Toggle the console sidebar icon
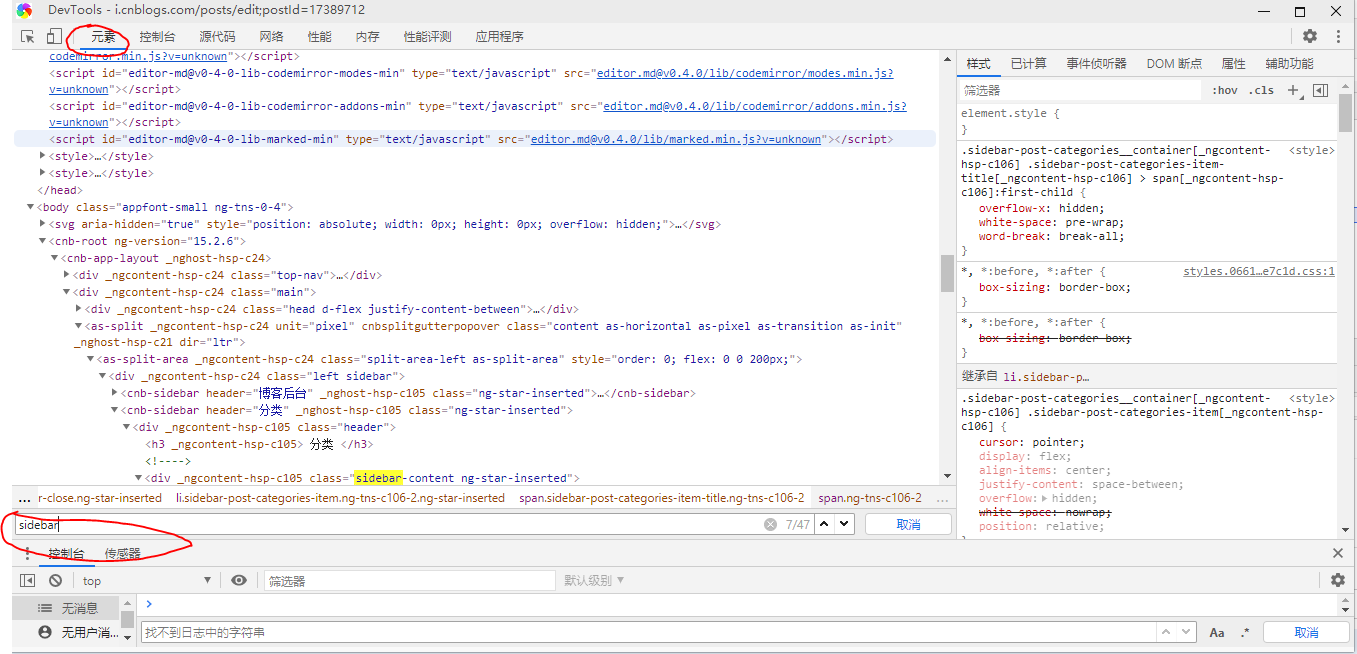The height and width of the screenshot is (654, 1357). 28,580
